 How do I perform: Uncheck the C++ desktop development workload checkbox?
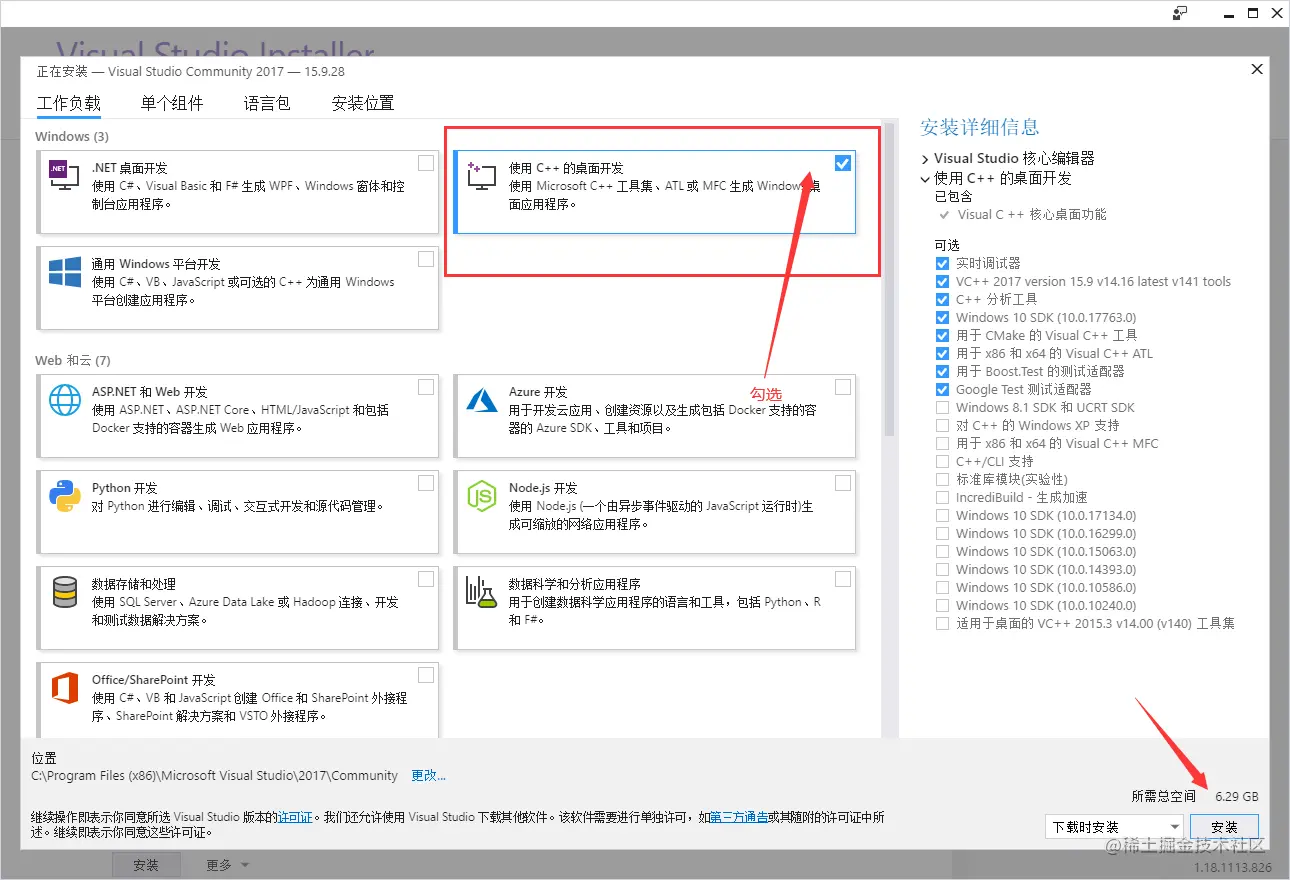point(843,163)
